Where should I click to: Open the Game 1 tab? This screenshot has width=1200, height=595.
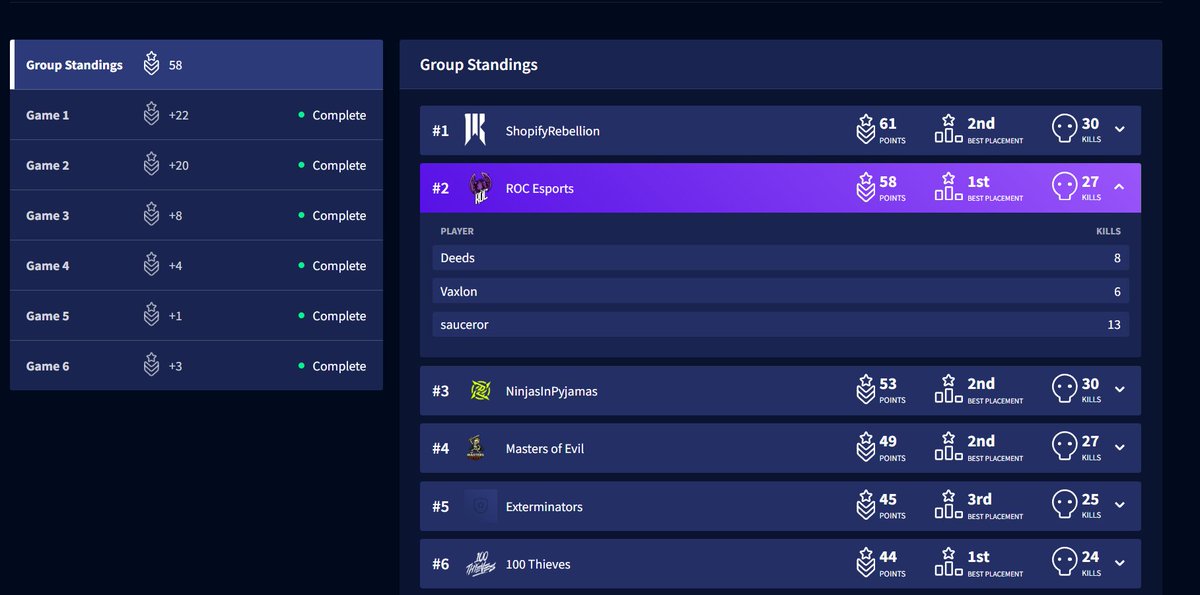point(197,115)
